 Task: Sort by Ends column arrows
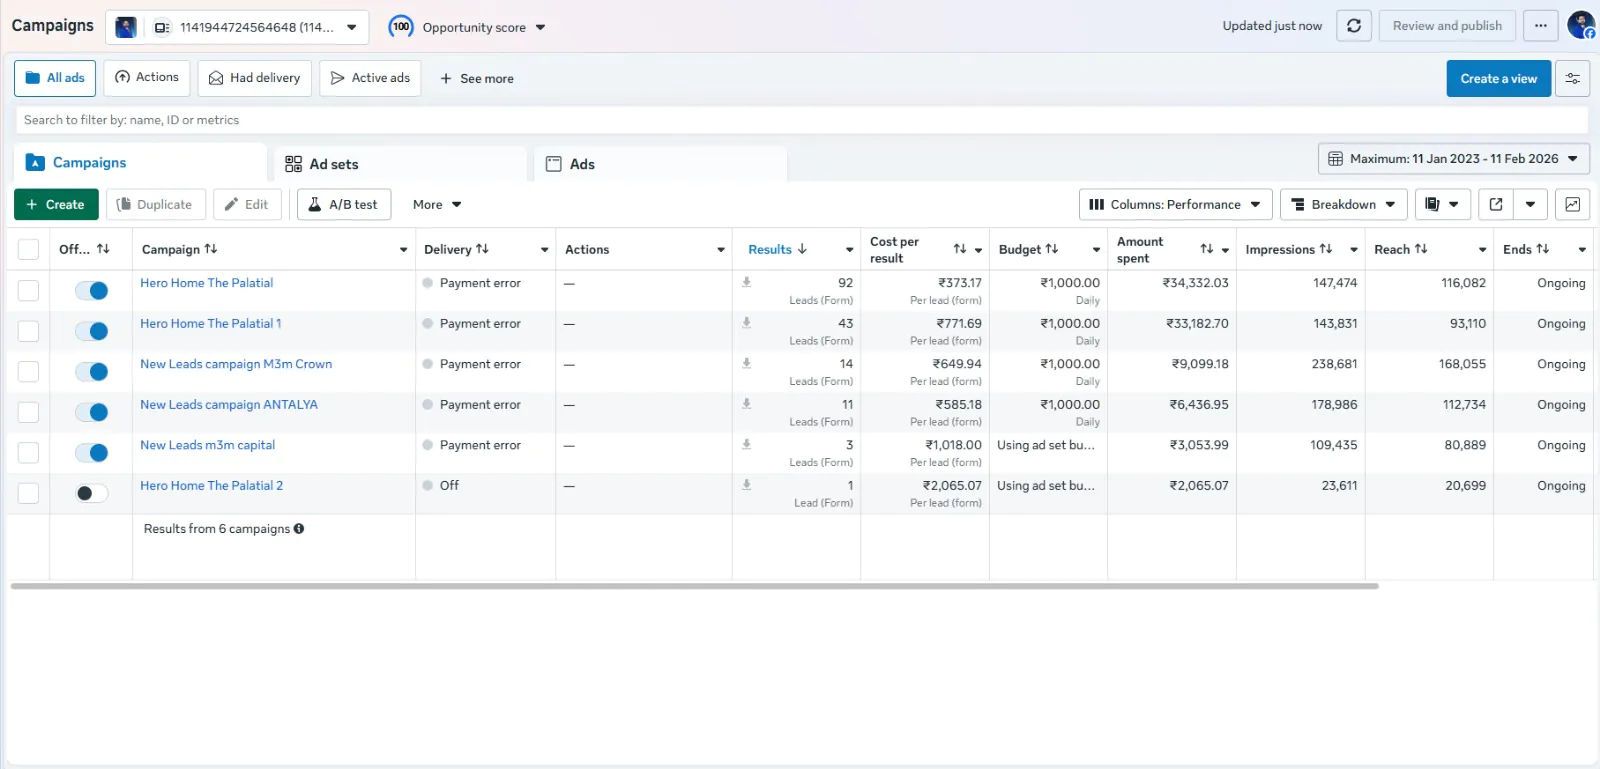1543,249
